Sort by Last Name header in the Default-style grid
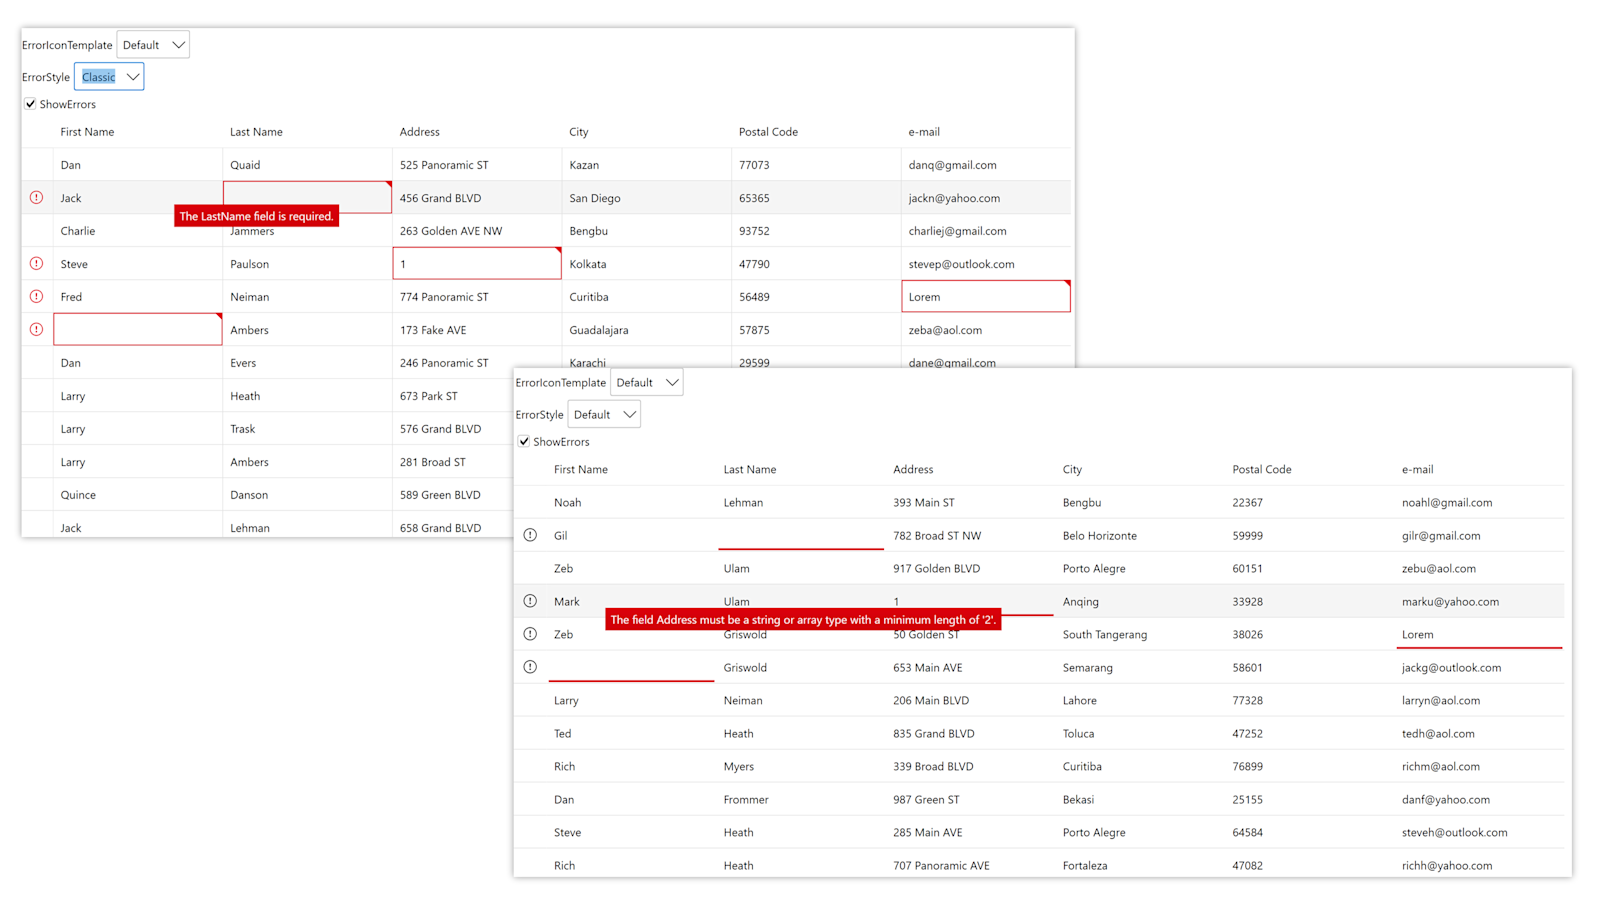 pyautogui.click(x=750, y=469)
